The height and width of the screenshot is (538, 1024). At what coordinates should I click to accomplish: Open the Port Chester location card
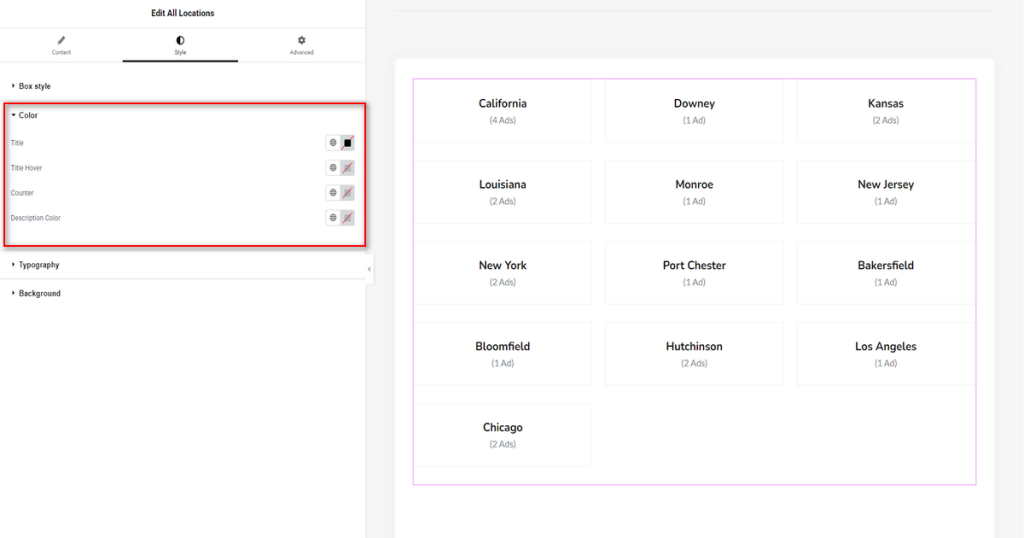click(694, 273)
